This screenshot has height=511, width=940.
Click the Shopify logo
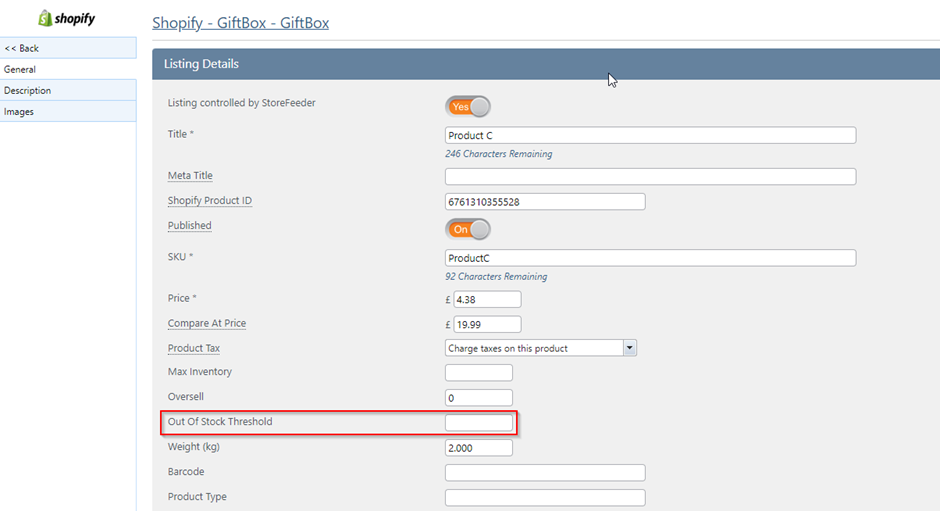click(x=67, y=19)
